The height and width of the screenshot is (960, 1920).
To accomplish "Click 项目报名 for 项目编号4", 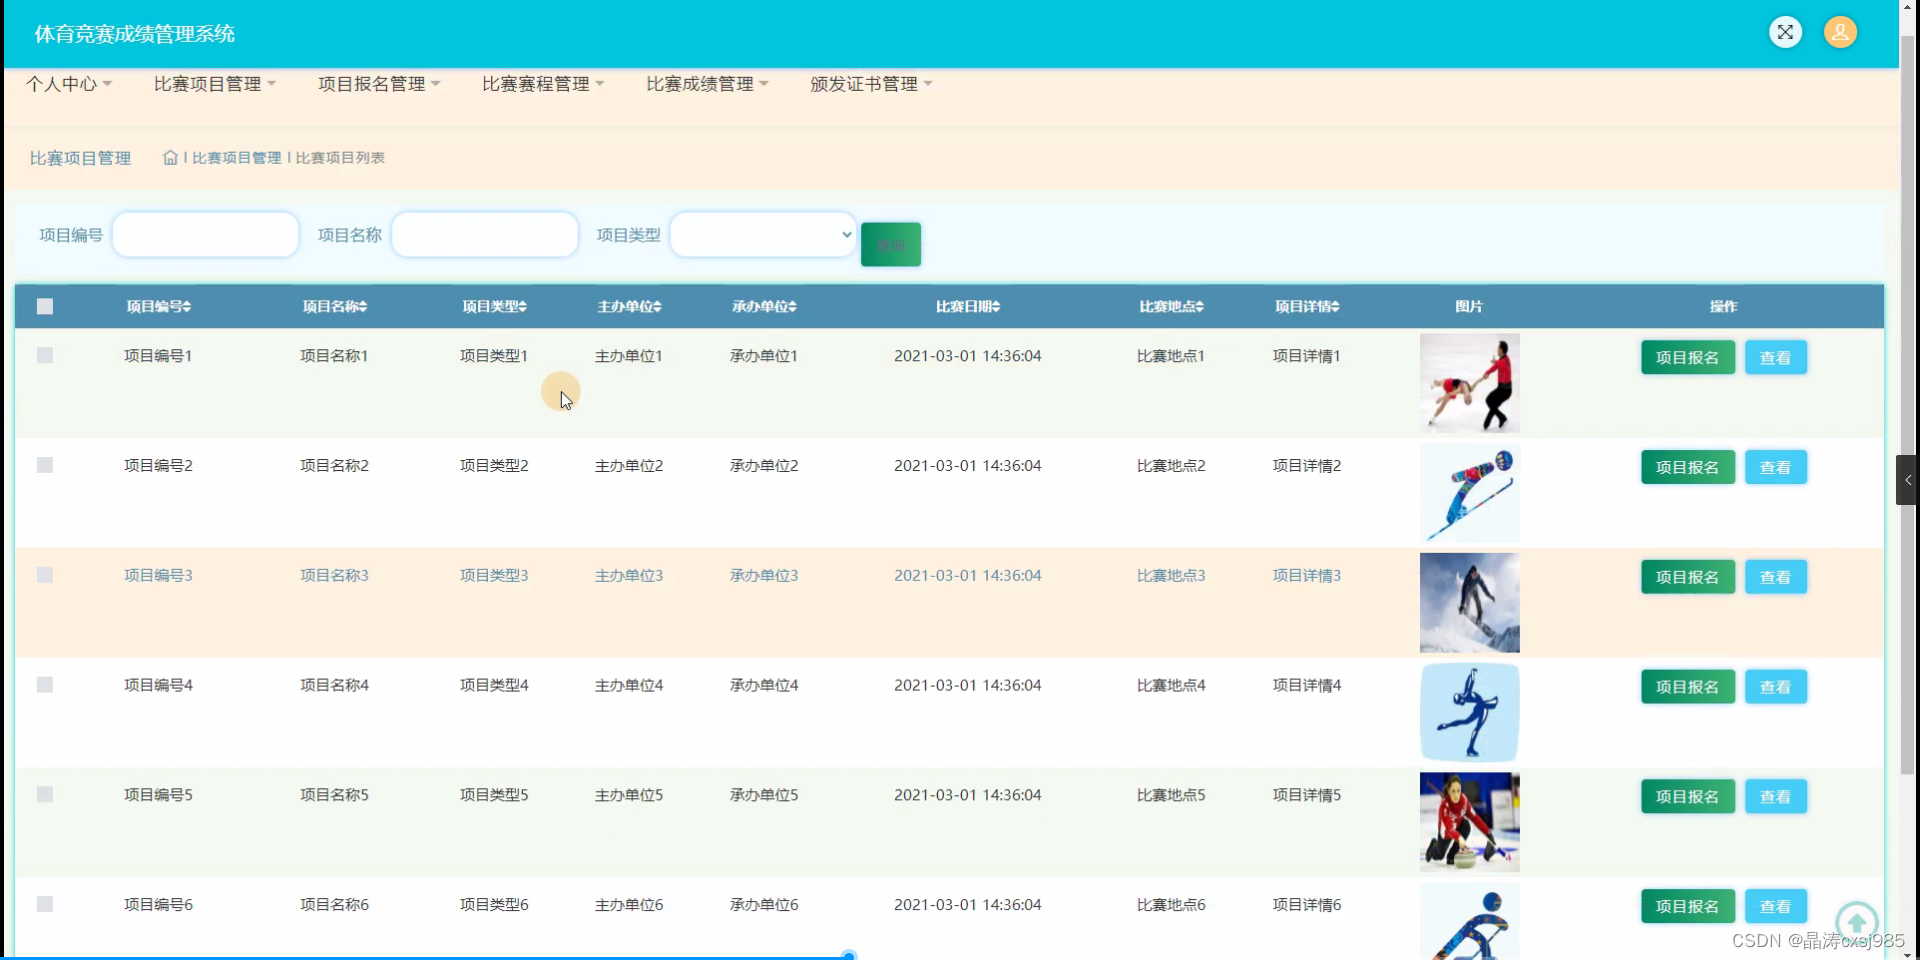I will click(1688, 688).
